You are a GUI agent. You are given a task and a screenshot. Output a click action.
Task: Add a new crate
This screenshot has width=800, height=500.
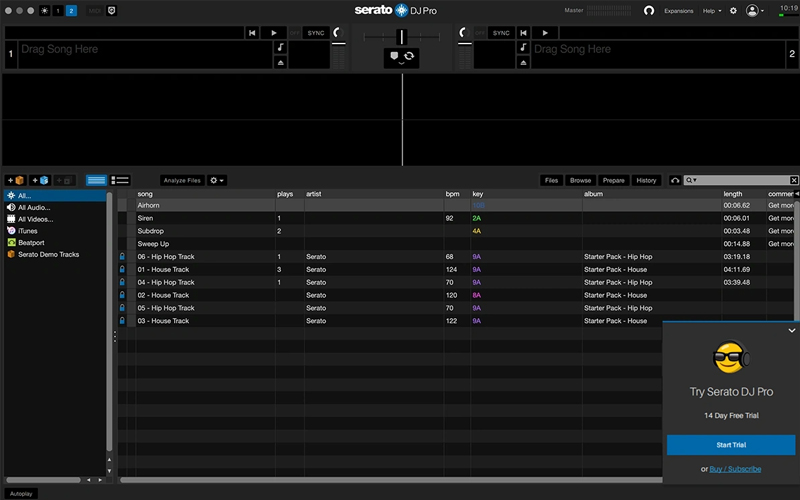point(15,180)
